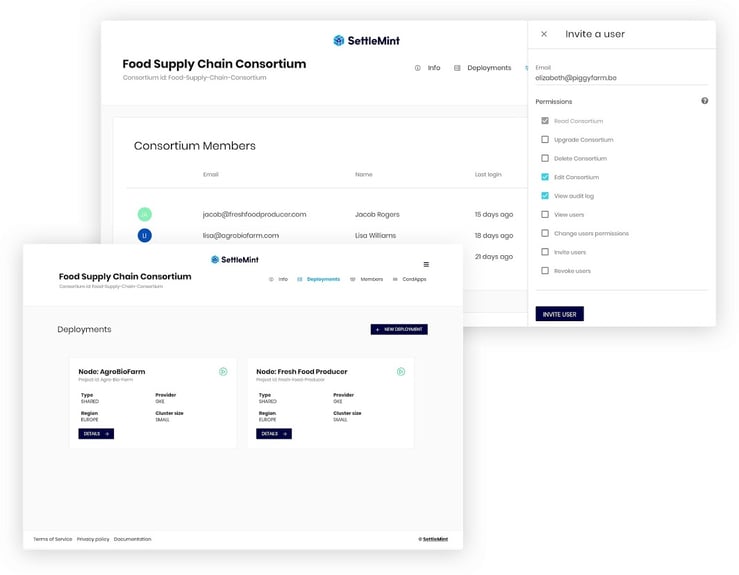Enable Delete Consortium permission
739x575 pixels.
click(x=545, y=158)
